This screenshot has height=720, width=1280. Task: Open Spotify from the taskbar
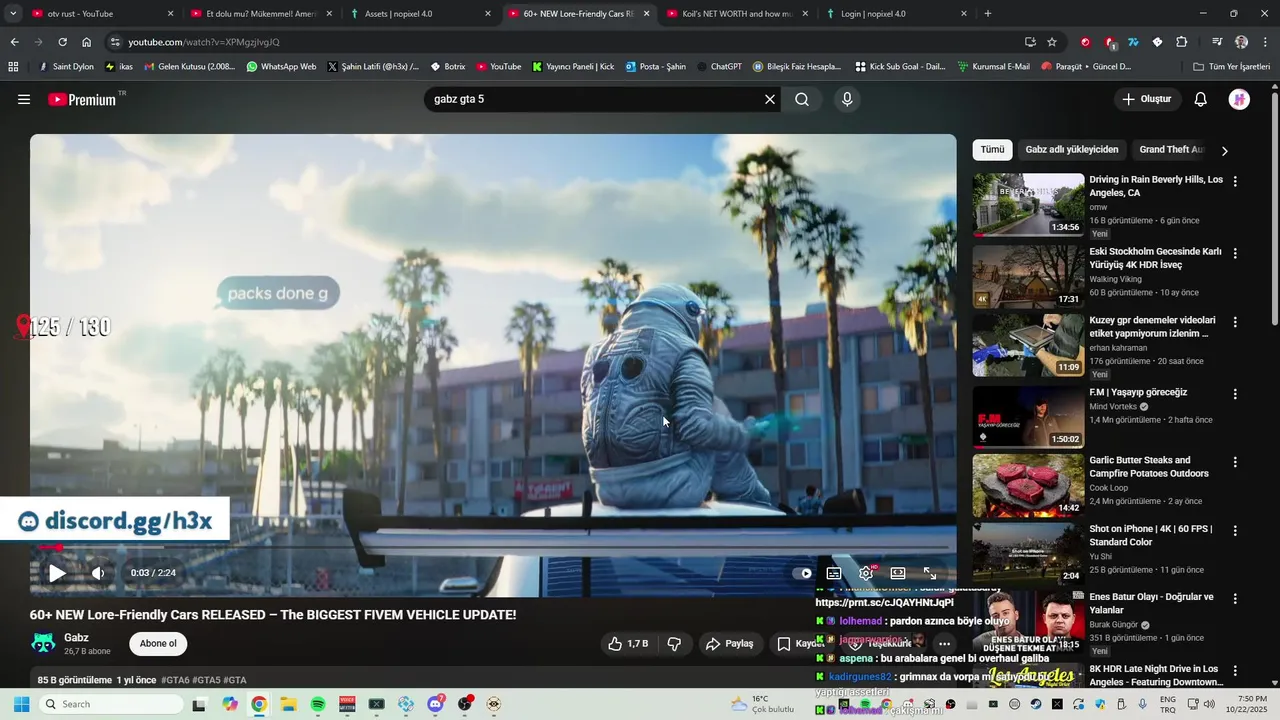click(318, 704)
